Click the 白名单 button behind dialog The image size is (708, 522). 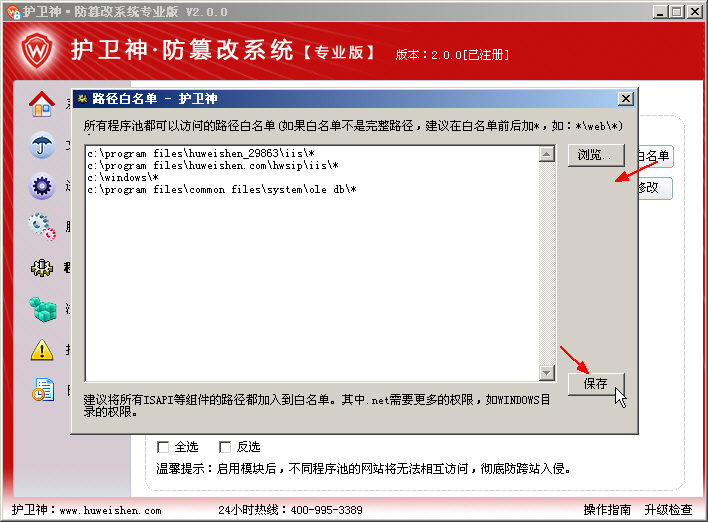tap(655, 156)
